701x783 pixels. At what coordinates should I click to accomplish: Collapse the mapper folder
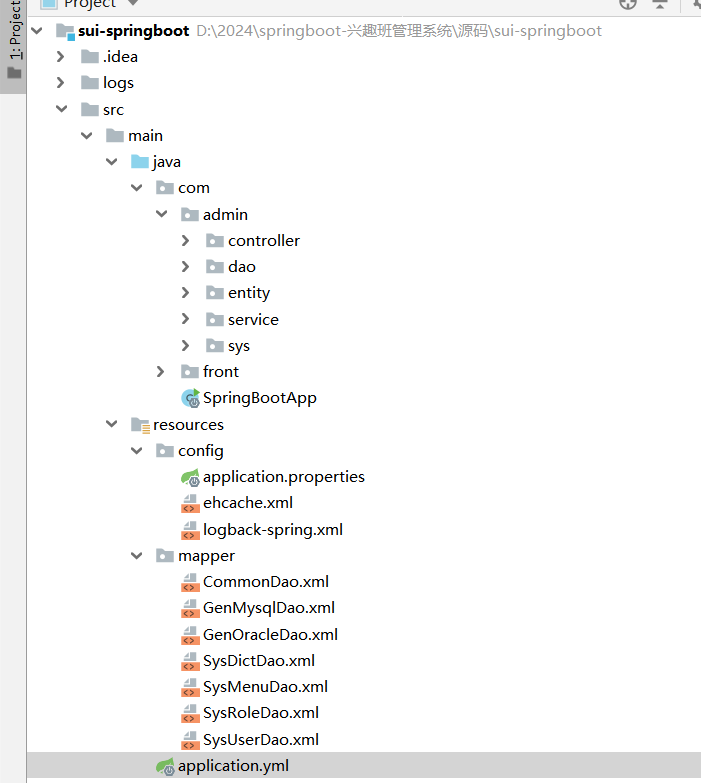click(136, 556)
